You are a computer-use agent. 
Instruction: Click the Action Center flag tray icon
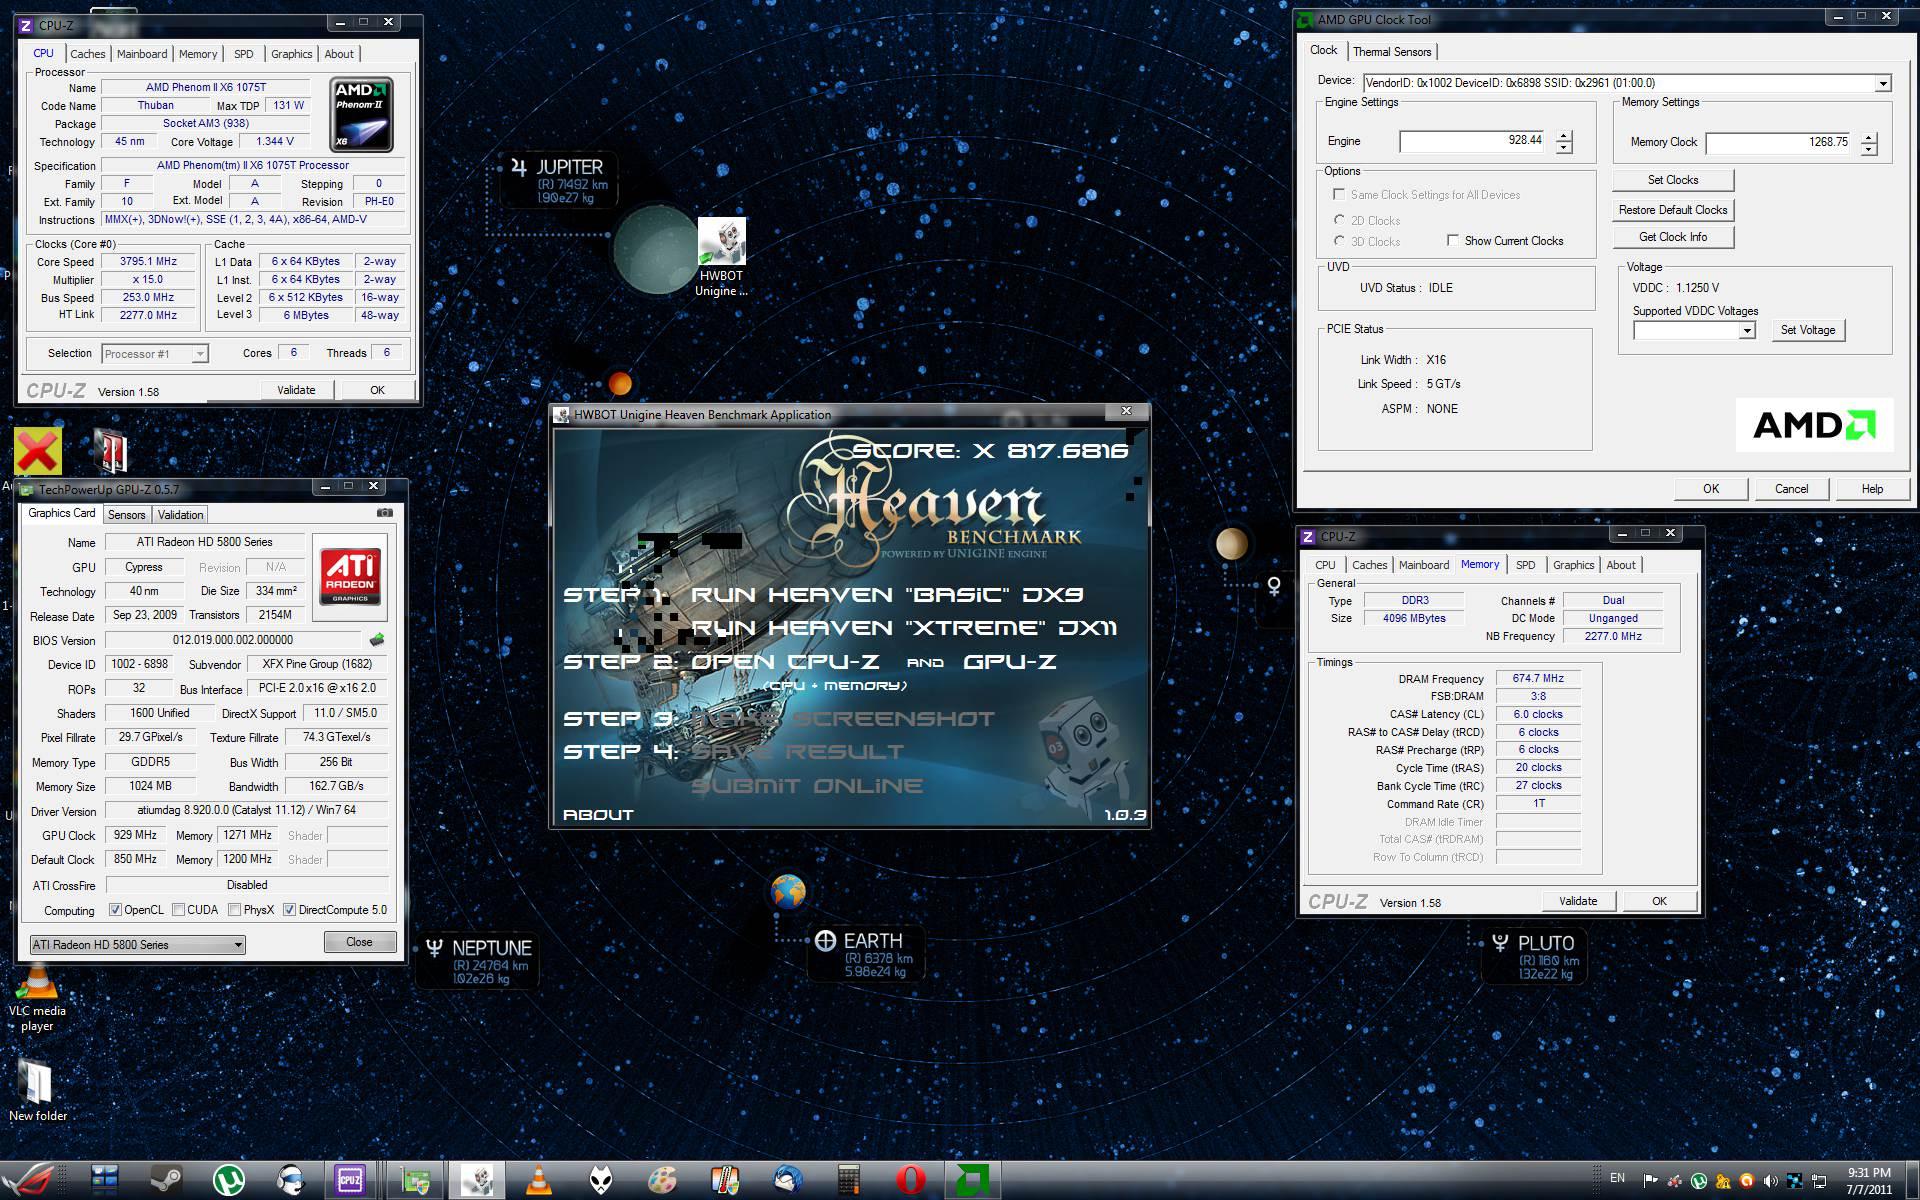point(1650,1180)
